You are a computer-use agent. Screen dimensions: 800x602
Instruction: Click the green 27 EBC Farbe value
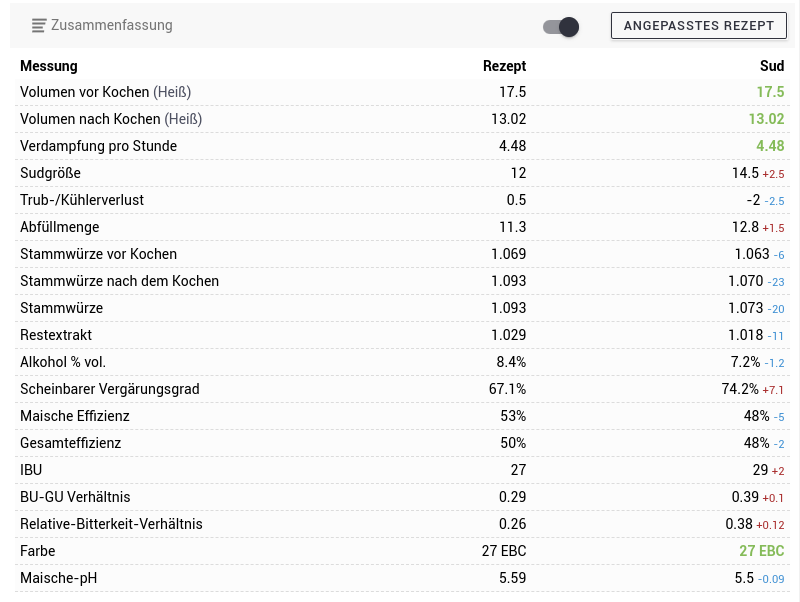[x=761, y=551]
